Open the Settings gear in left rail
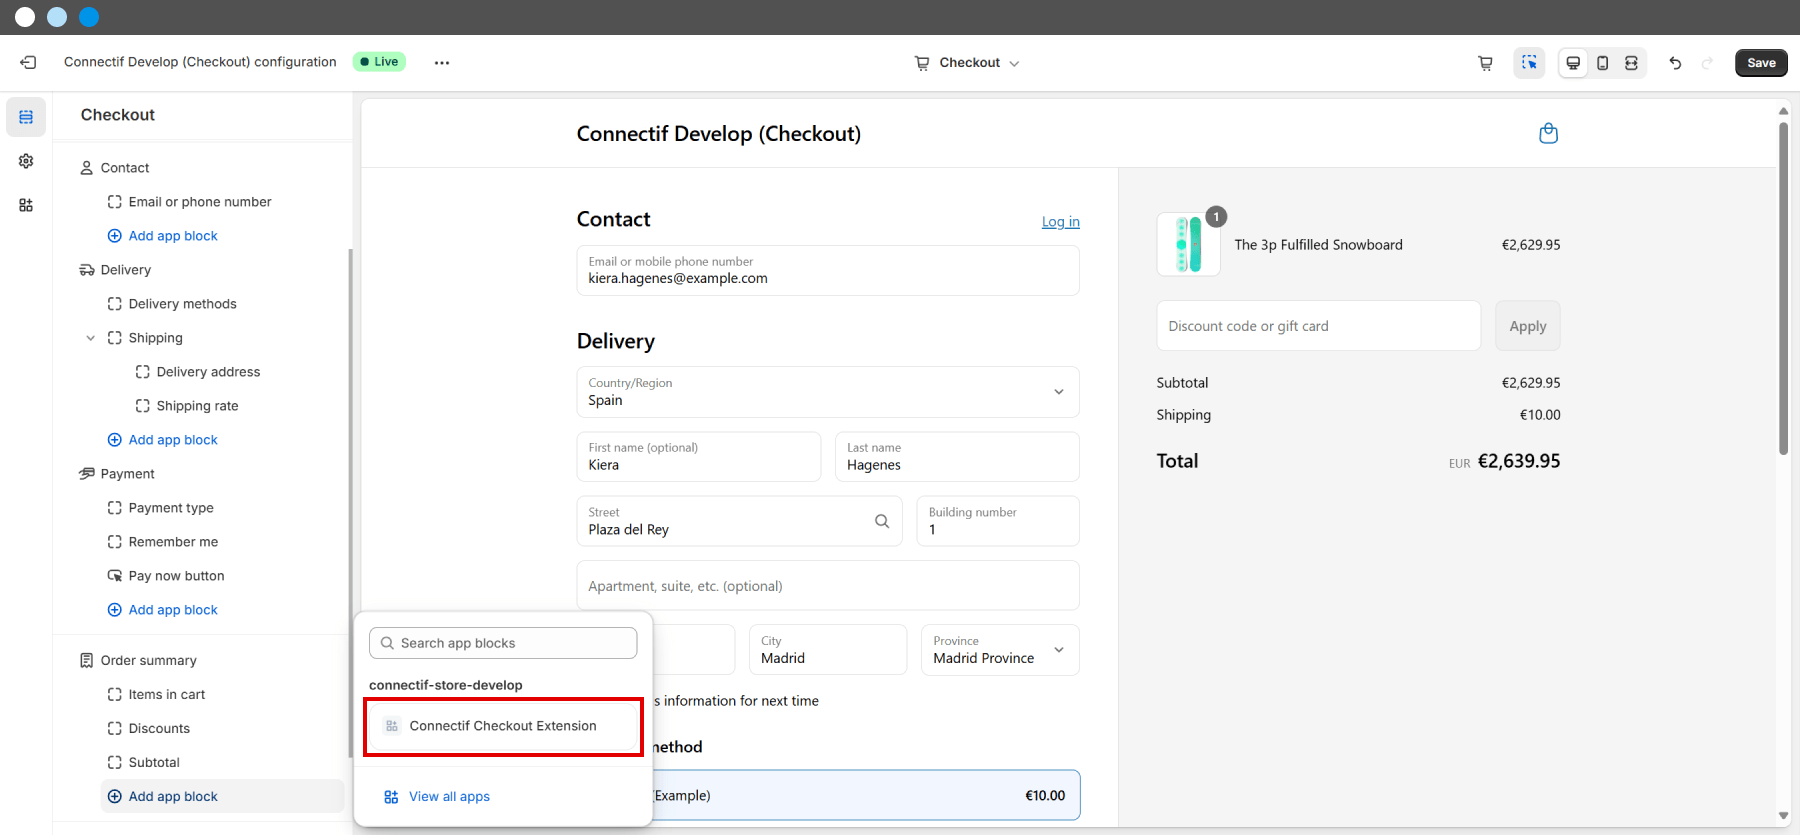Screen dimensions: 1800x835 (26, 161)
